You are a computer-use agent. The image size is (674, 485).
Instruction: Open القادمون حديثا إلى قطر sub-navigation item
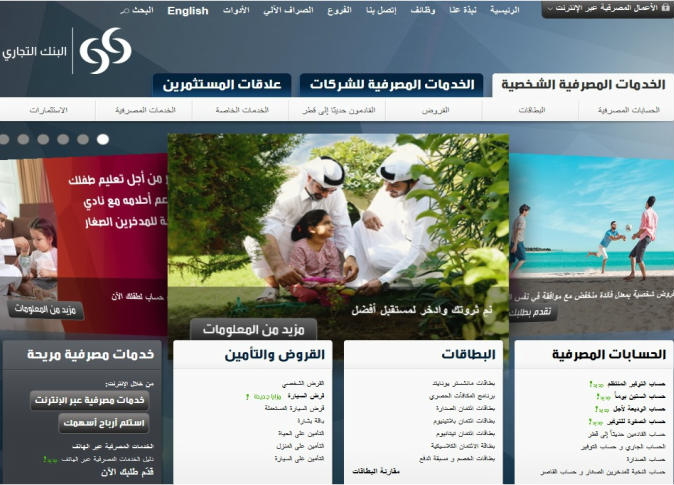click(x=338, y=110)
